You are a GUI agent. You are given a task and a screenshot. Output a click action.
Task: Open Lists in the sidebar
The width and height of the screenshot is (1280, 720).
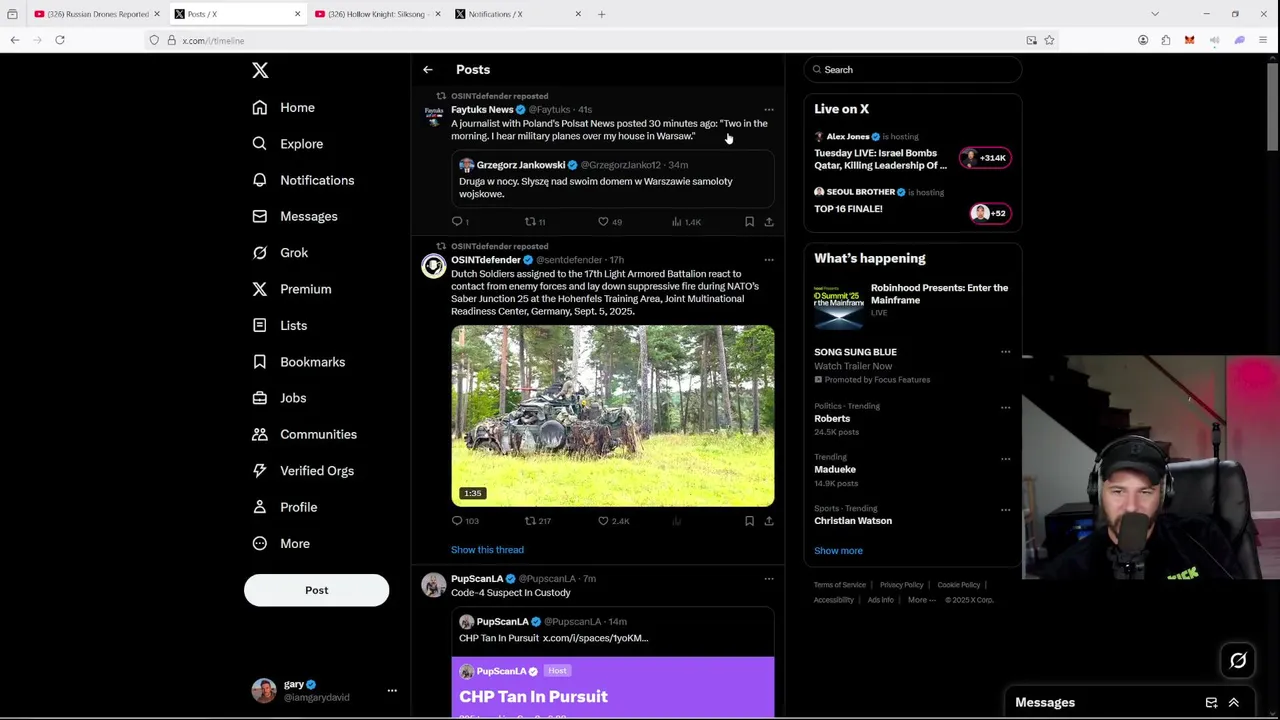tap(280, 325)
